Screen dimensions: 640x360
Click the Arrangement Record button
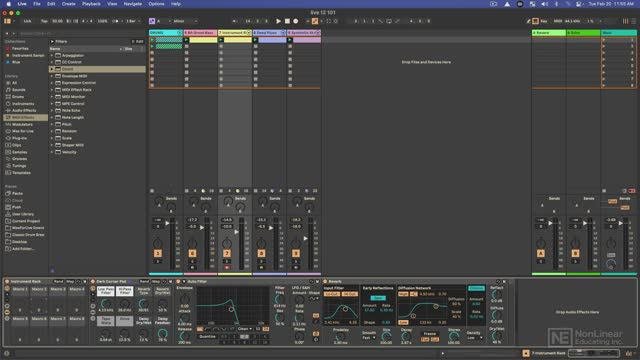click(296, 21)
